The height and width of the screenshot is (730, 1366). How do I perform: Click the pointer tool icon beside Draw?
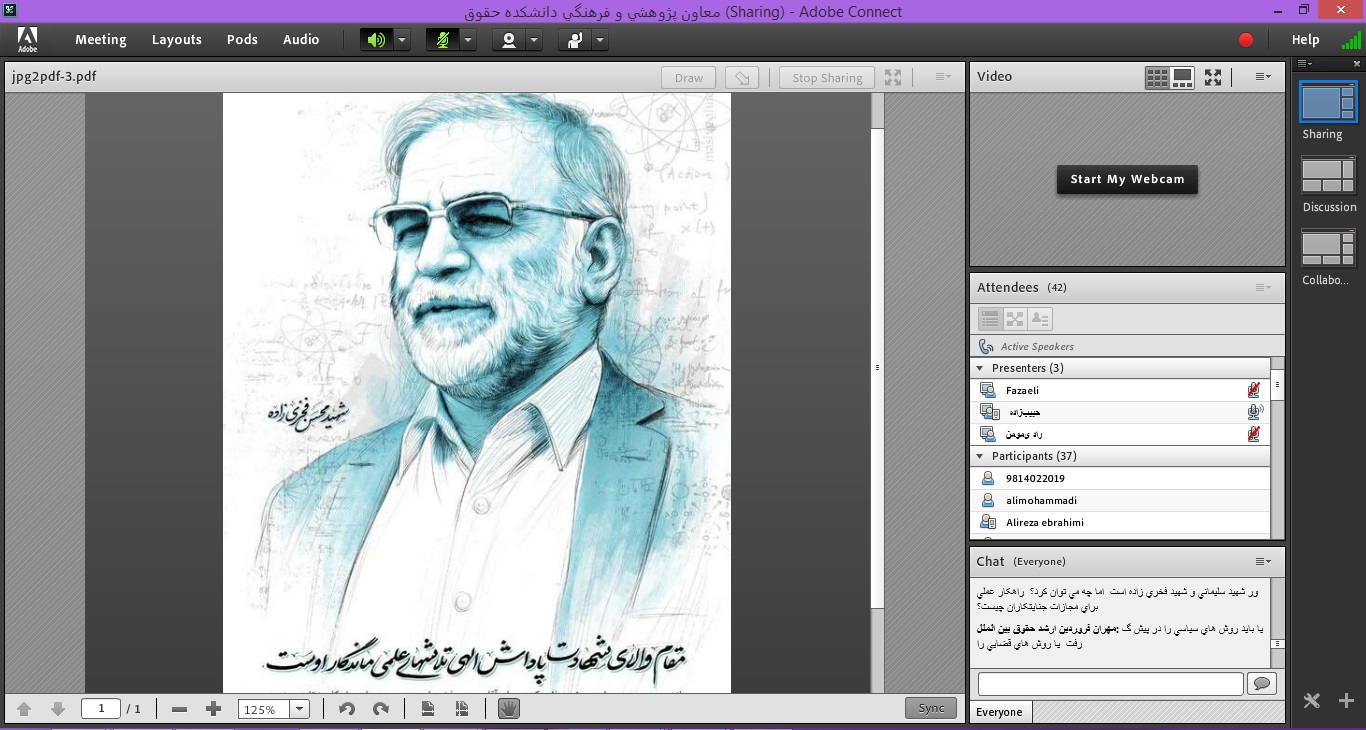[741, 78]
